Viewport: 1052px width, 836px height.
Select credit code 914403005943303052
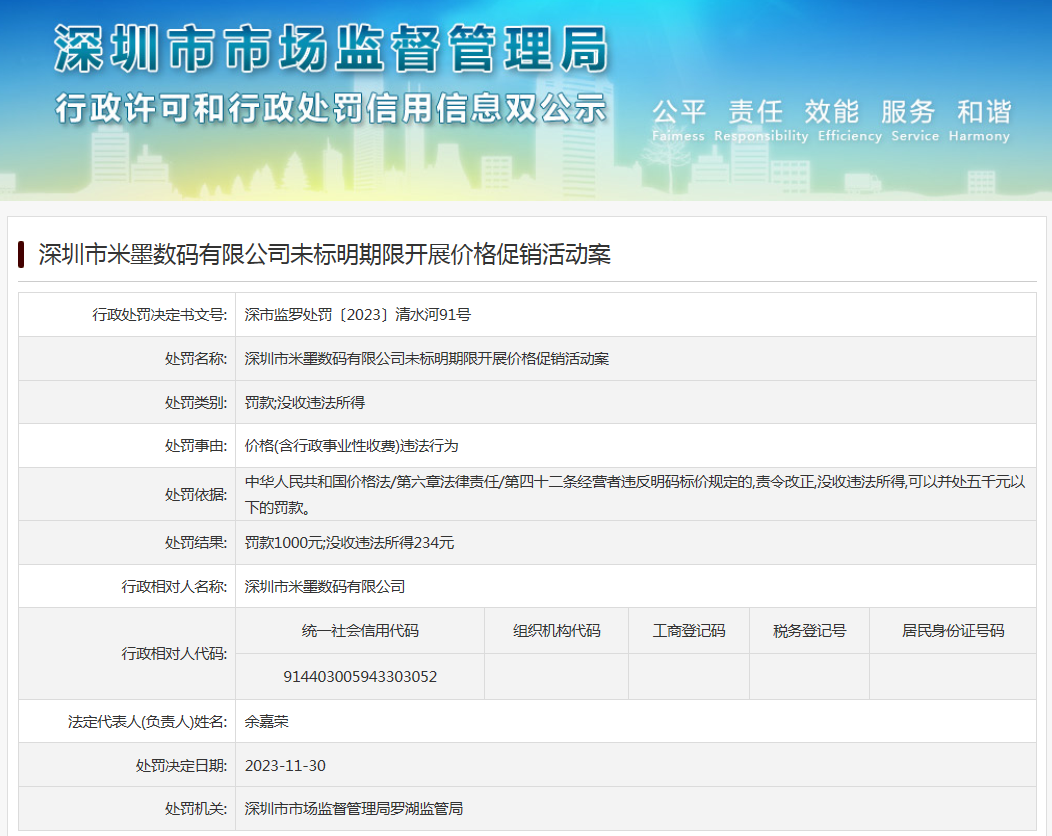click(x=360, y=677)
